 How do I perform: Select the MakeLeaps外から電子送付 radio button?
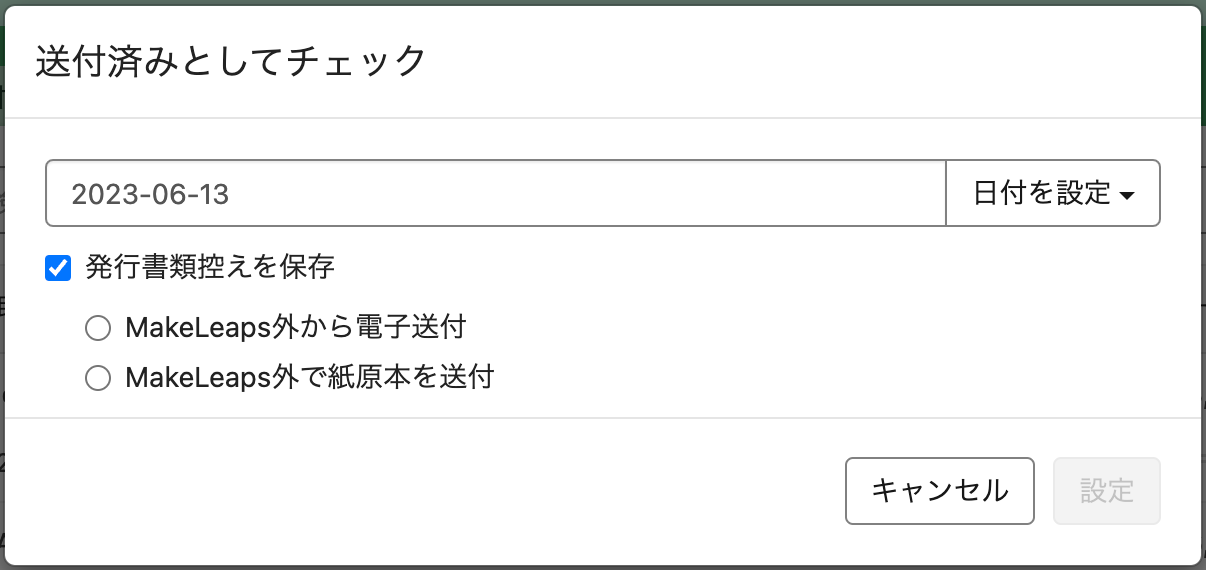tap(98, 328)
